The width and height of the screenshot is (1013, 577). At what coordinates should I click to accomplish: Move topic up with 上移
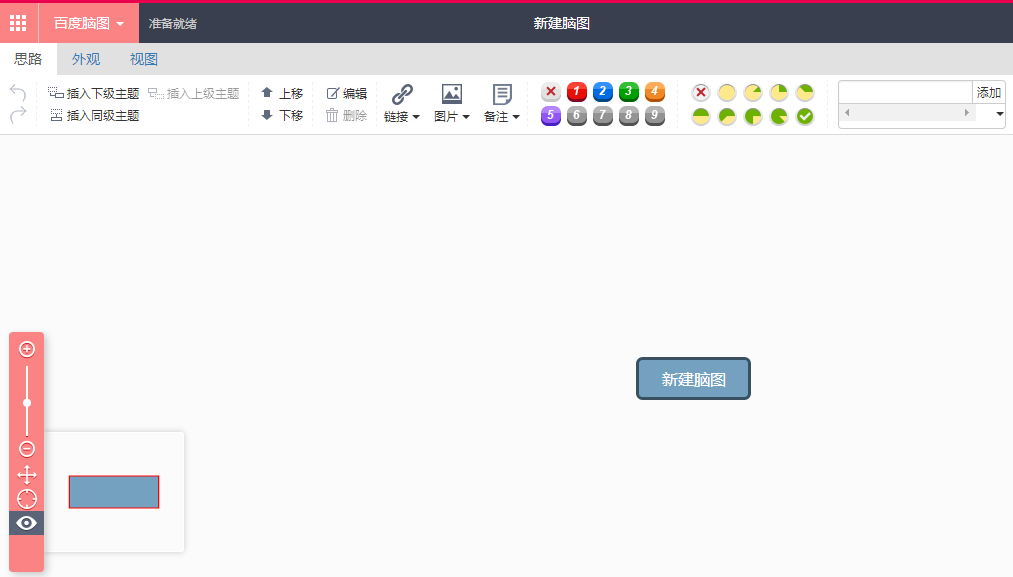pyautogui.click(x=282, y=94)
